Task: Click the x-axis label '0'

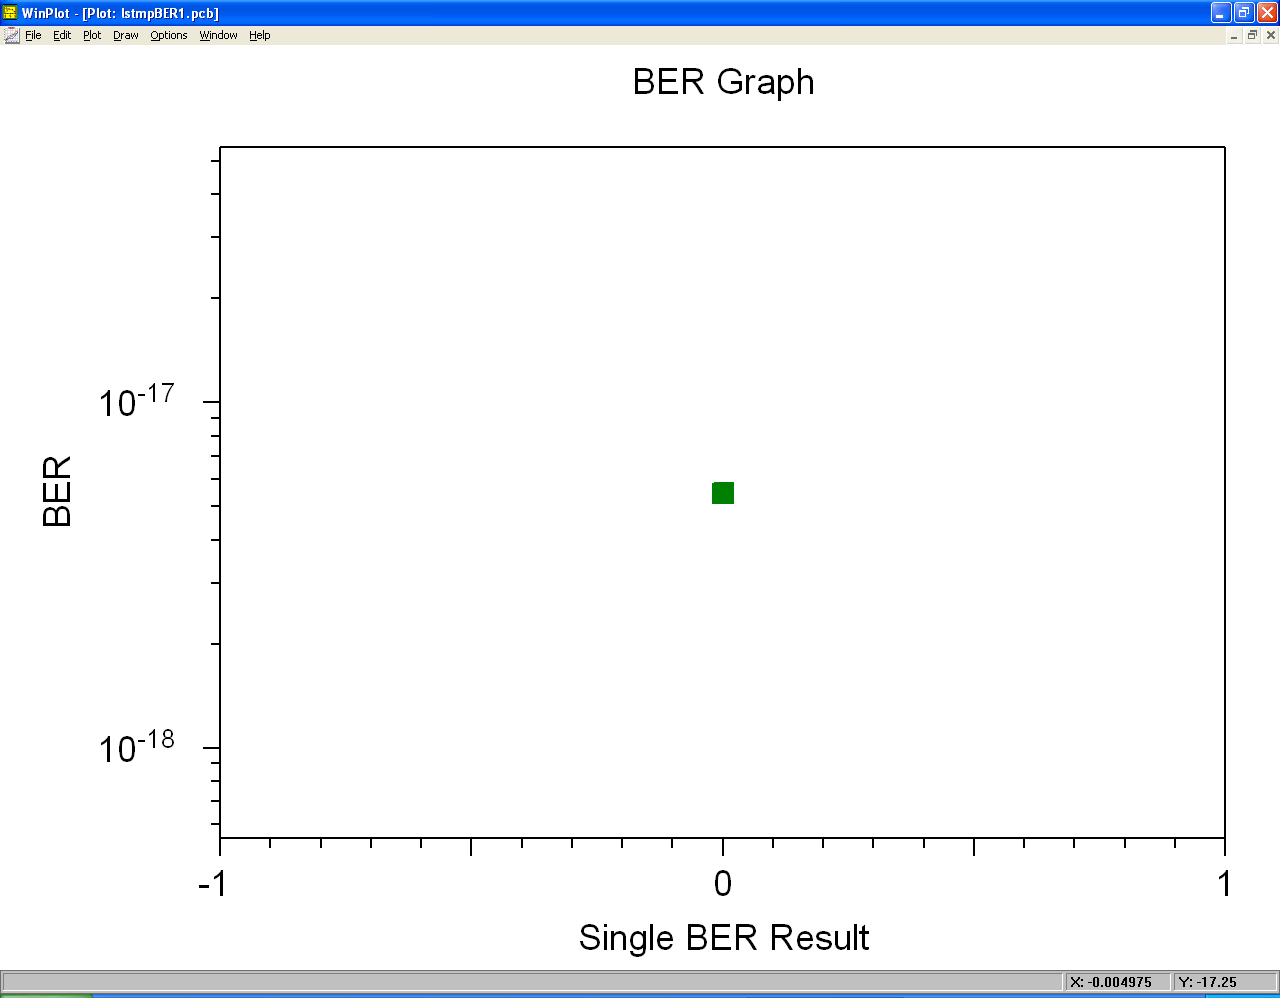Action: (x=723, y=884)
